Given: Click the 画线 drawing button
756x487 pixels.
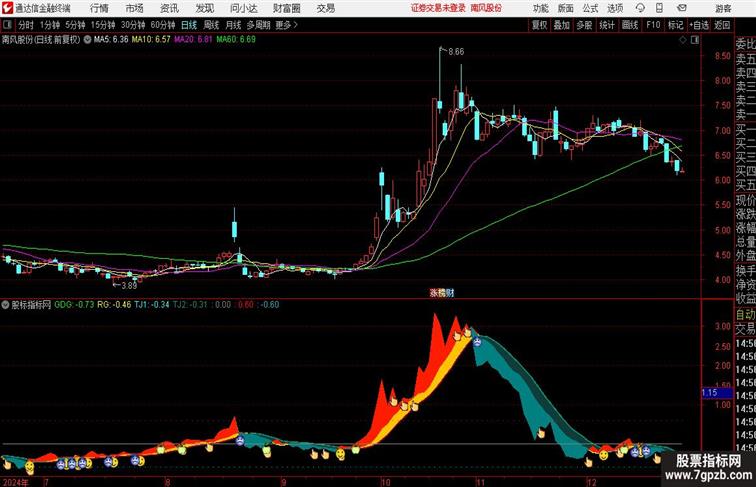Looking at the screenshot, I should pyautogui.click(x=630, y=25).
